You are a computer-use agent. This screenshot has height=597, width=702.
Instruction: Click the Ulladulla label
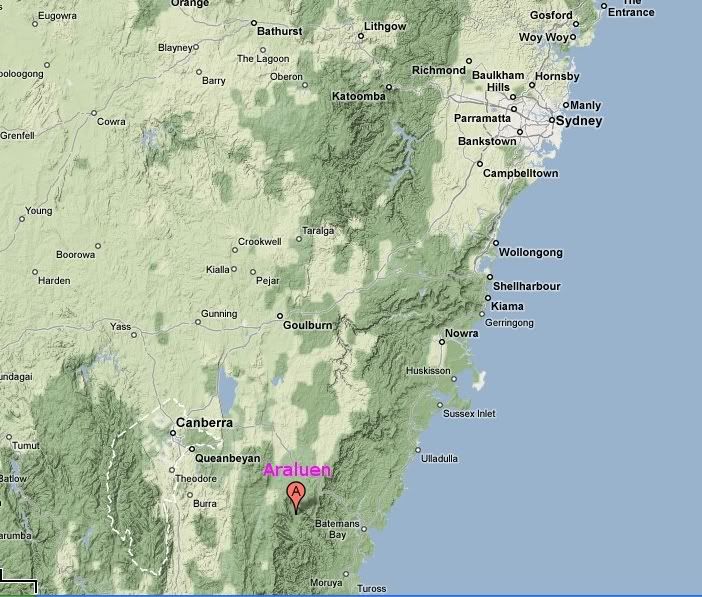tap(439, 459)
